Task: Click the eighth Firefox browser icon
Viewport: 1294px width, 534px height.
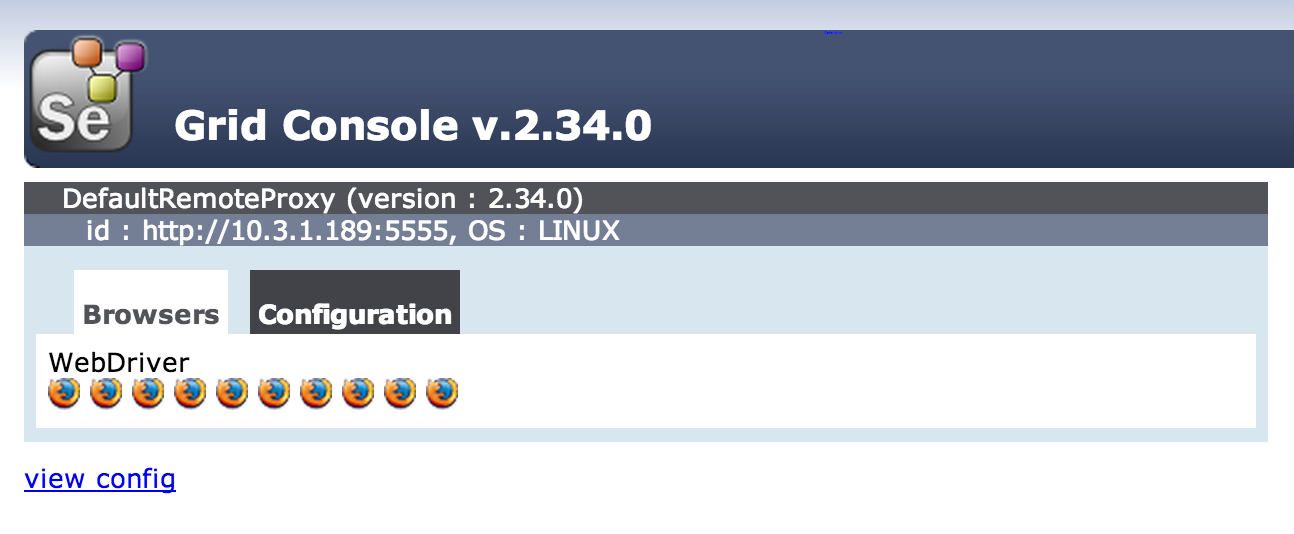Action: click(358, 393)
